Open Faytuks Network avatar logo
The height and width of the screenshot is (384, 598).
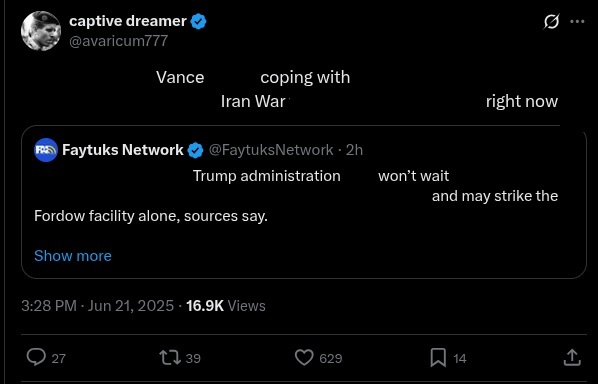coord(46,150)
